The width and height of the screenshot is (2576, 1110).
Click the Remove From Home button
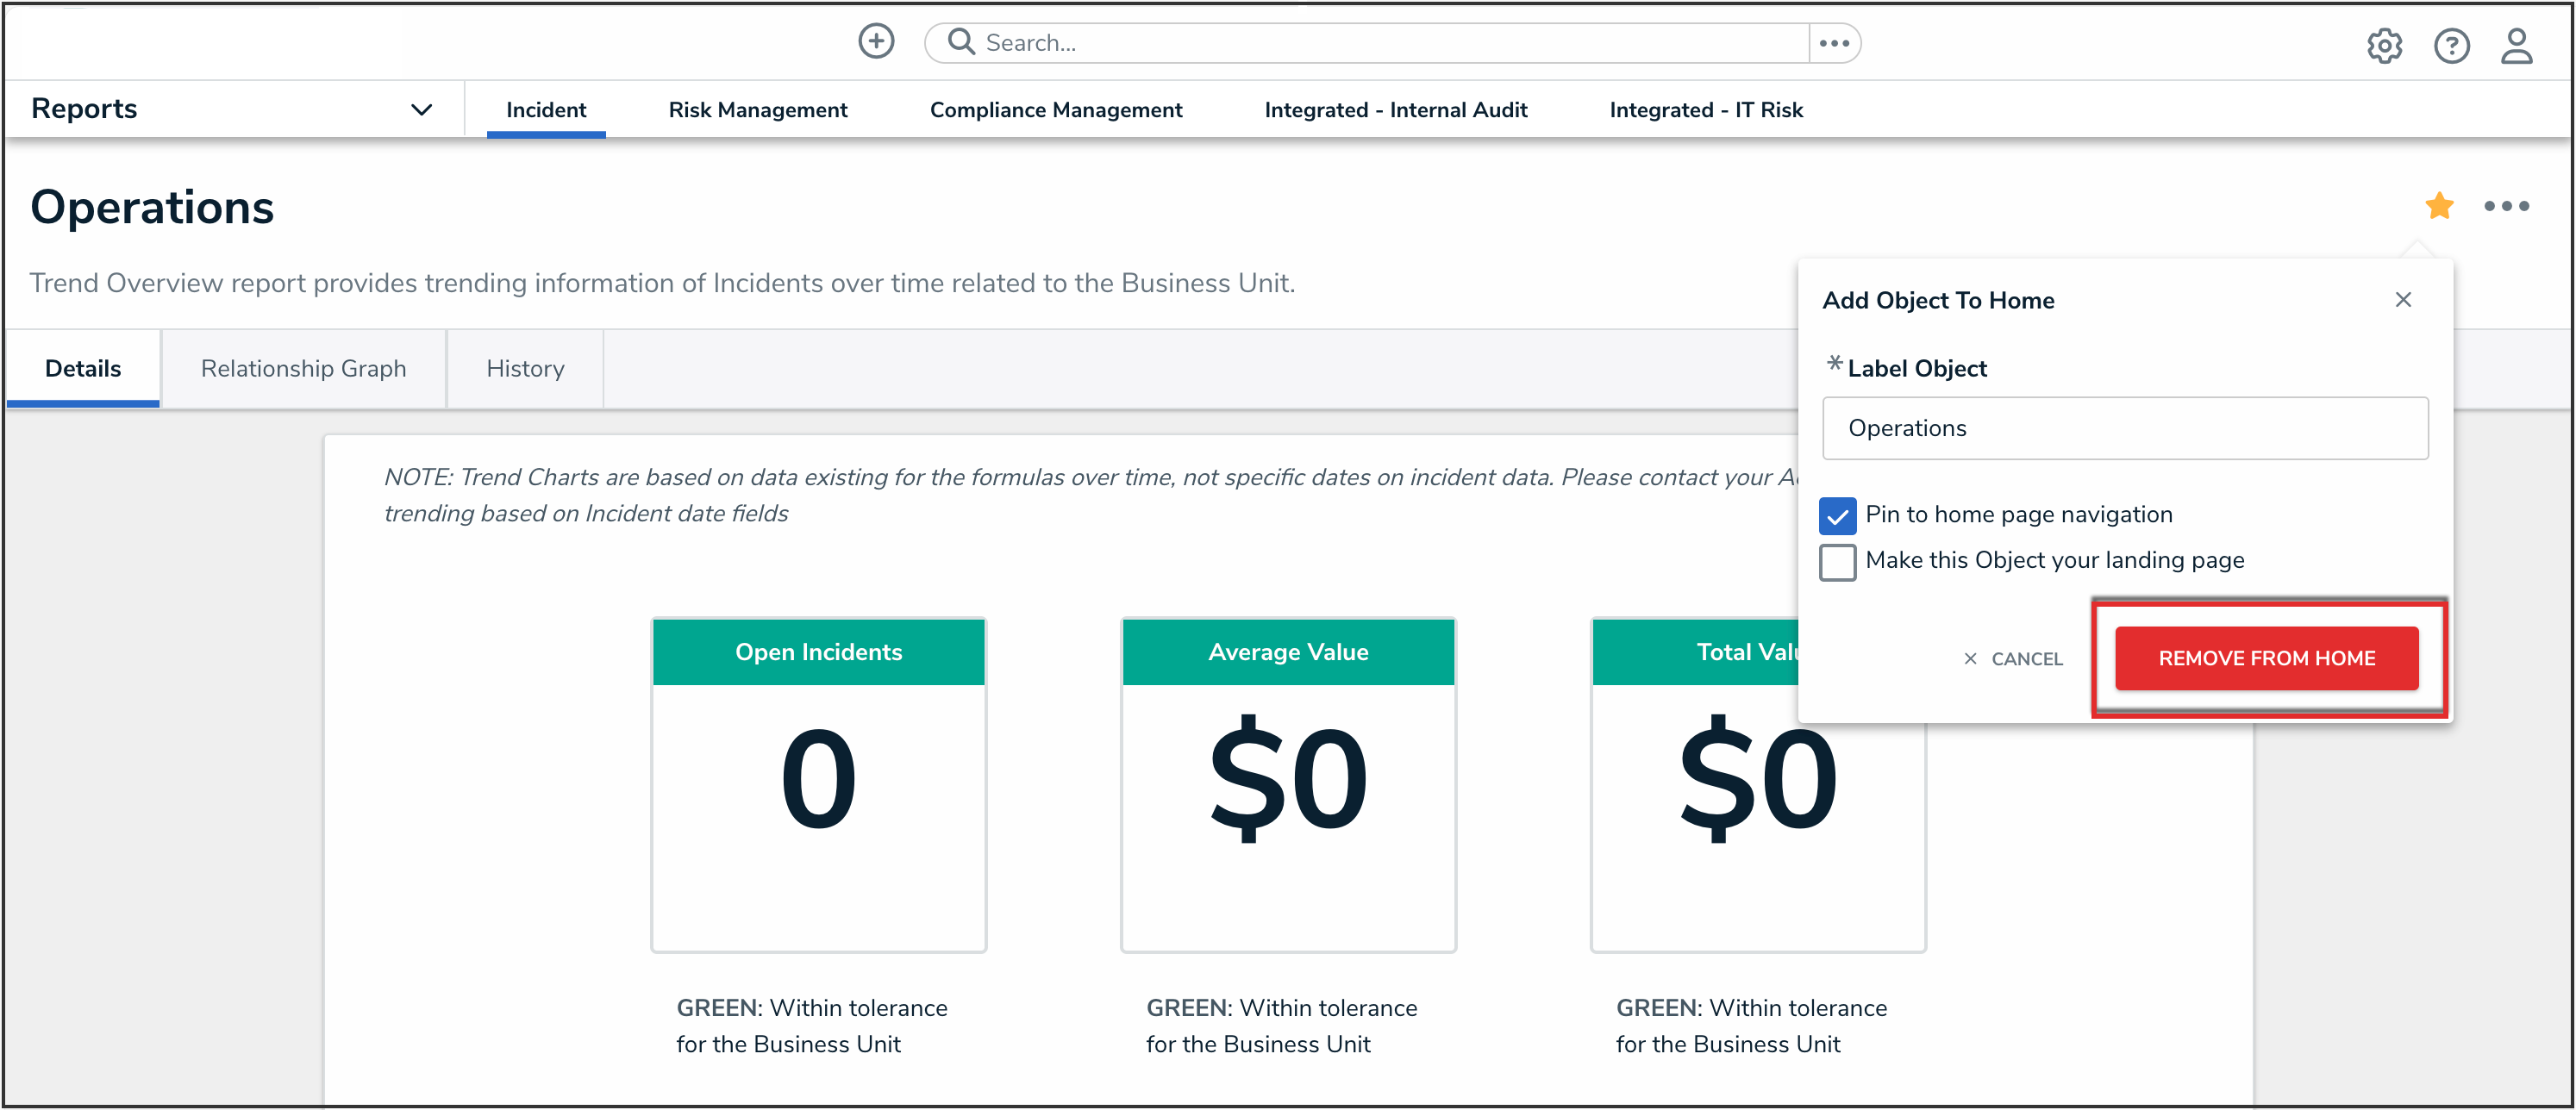(2265, 658)
